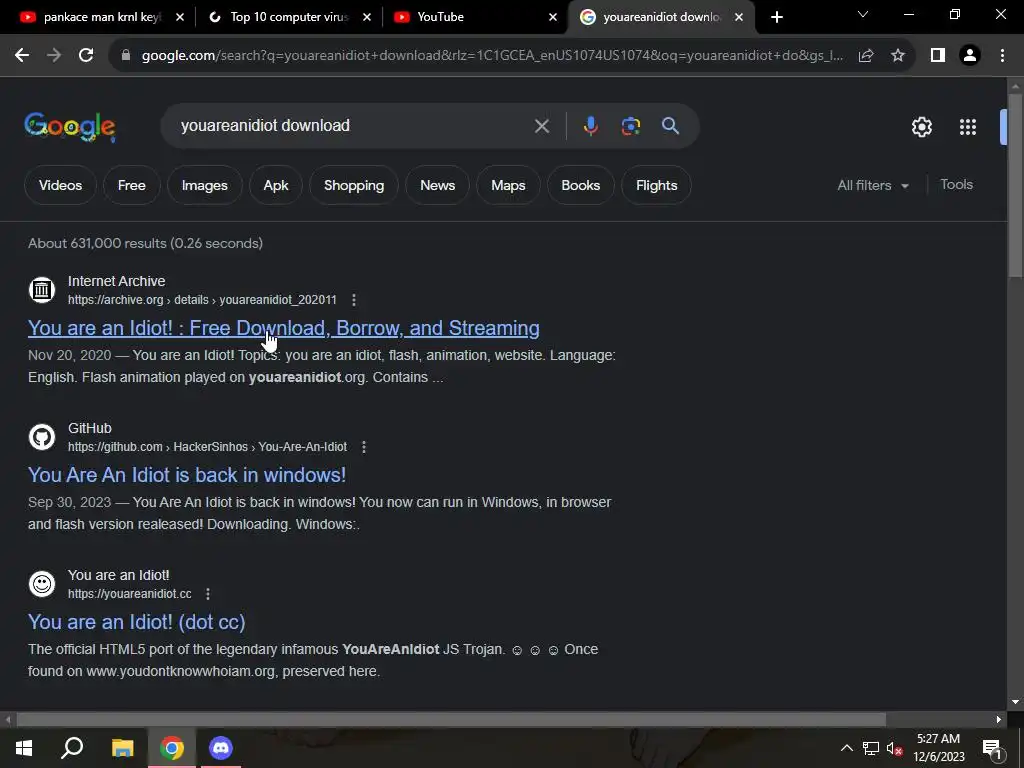Open Windows notification center
The width and height of the screenshot is (1024, 768).
pos(992,748)
